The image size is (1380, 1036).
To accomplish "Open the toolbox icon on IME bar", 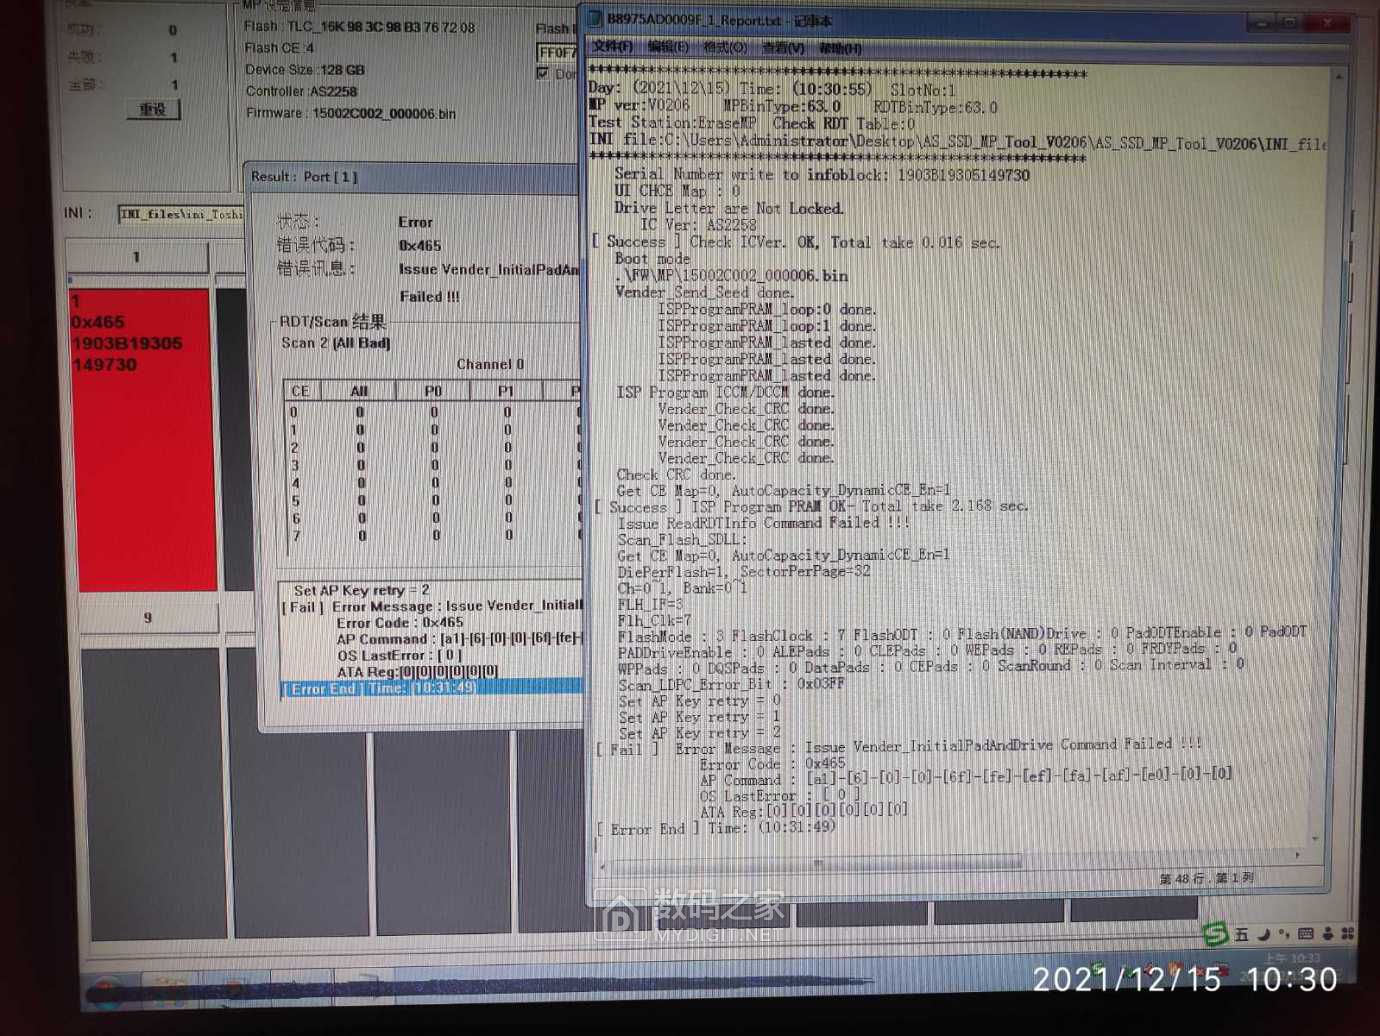I will click(1347, 933).
